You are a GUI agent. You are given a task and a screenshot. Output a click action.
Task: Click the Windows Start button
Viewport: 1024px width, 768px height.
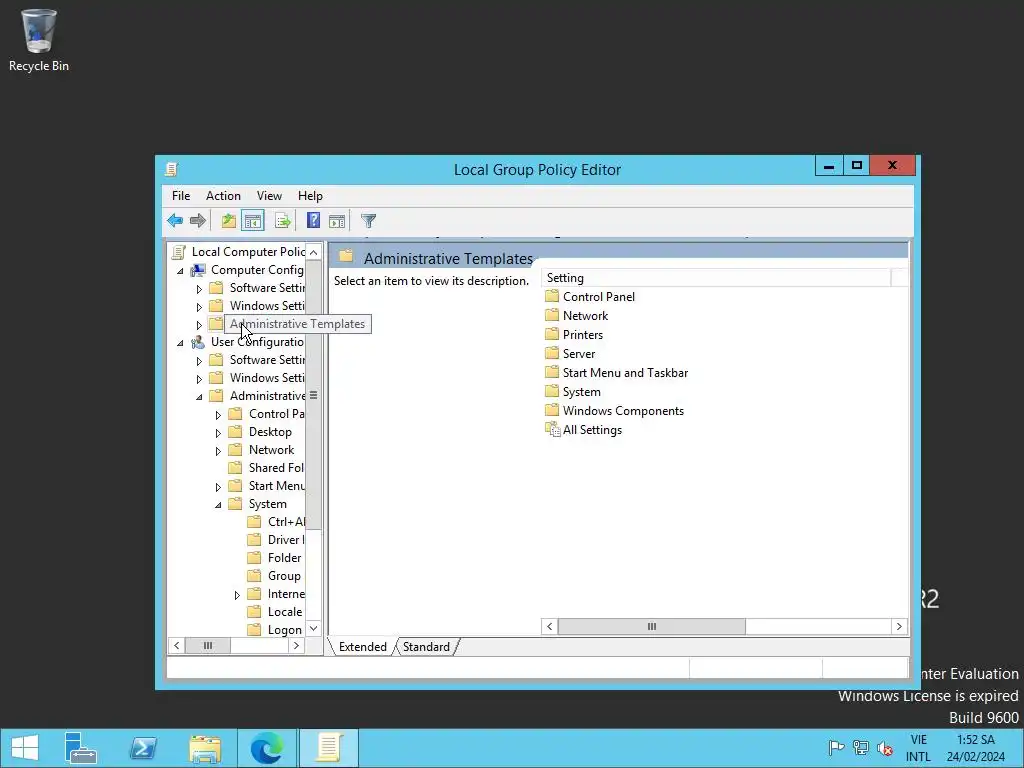[x=25, y=748]
